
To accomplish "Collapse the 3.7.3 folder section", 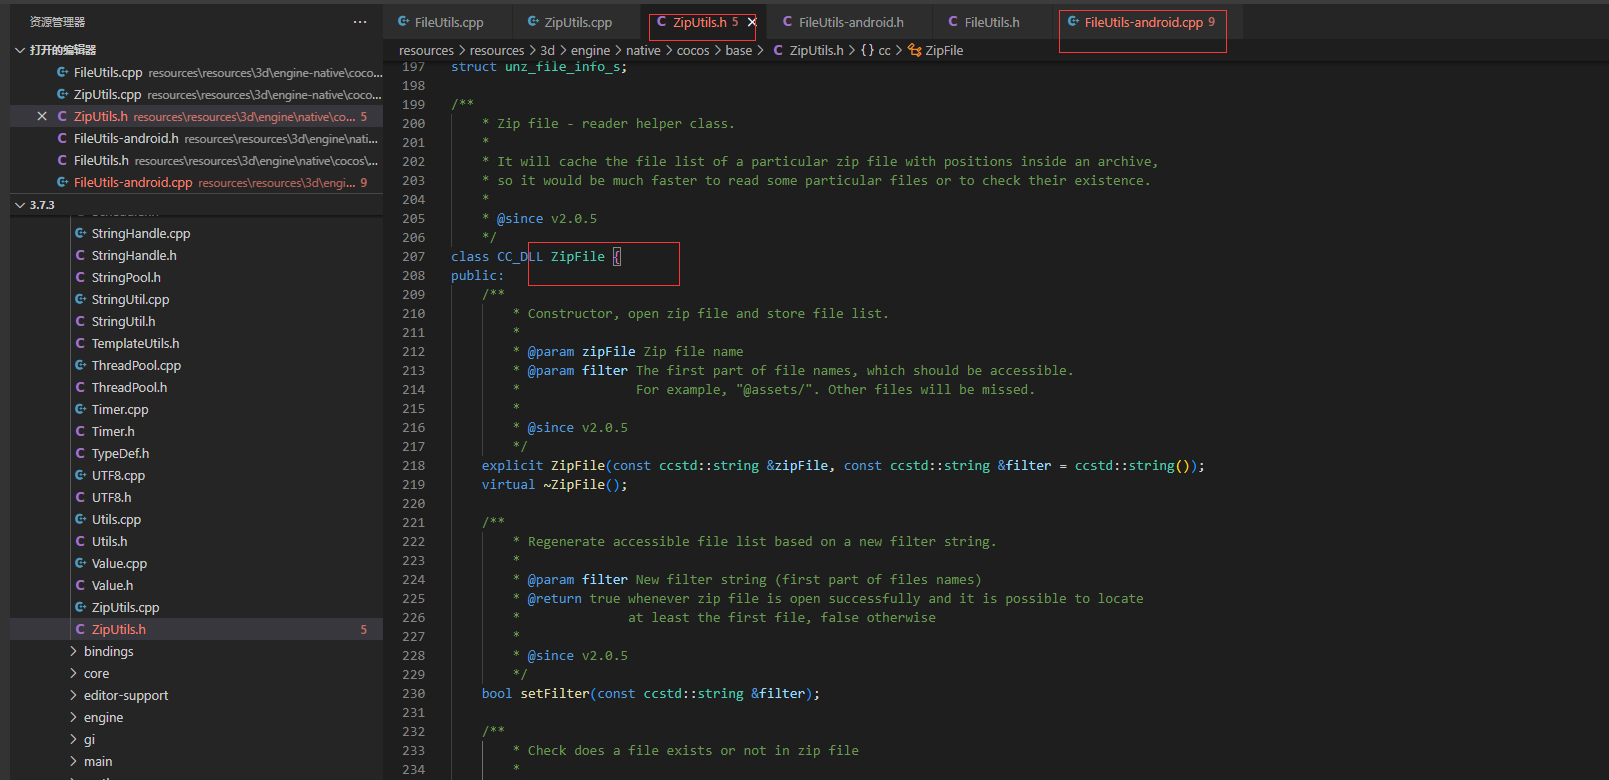I will tap(20, 205).
